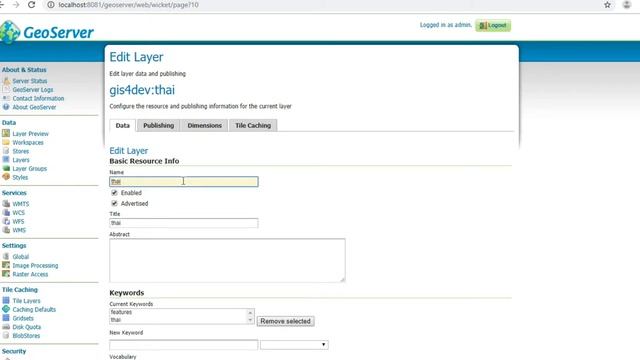Toggle the Advertised checkbox

(x=114, y=203)
